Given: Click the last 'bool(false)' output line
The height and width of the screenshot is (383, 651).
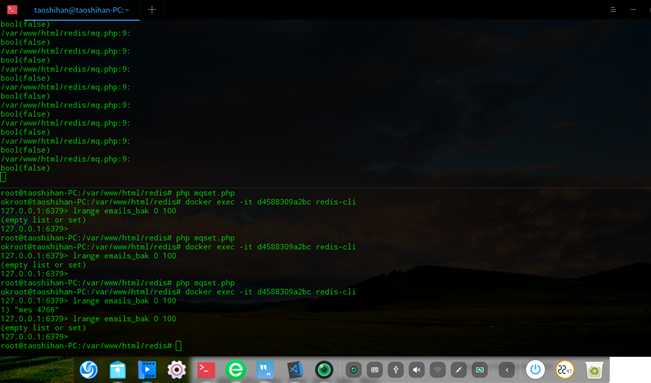Looking at the screenshot, I should coord(25,168).
